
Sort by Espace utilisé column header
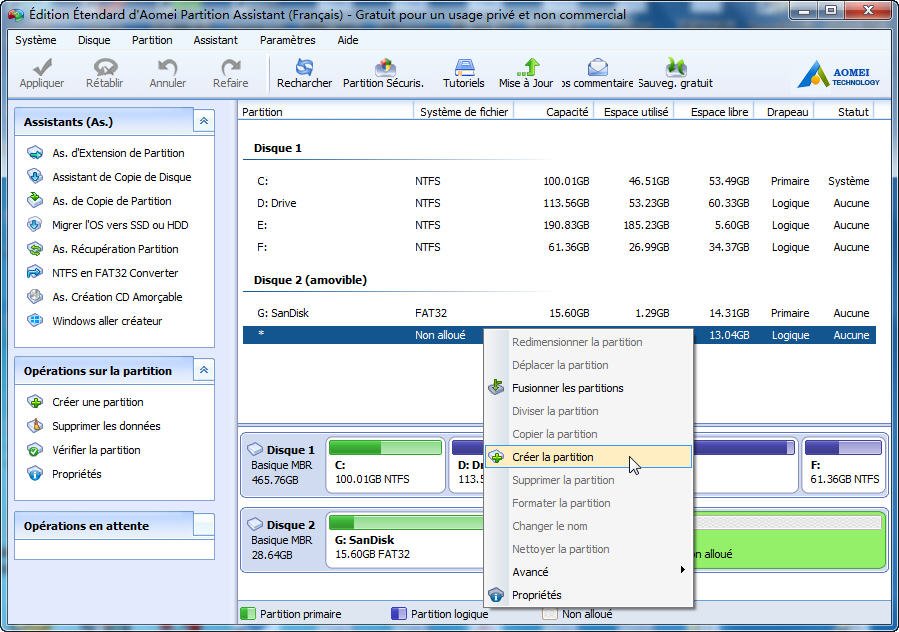click(634, 112)
